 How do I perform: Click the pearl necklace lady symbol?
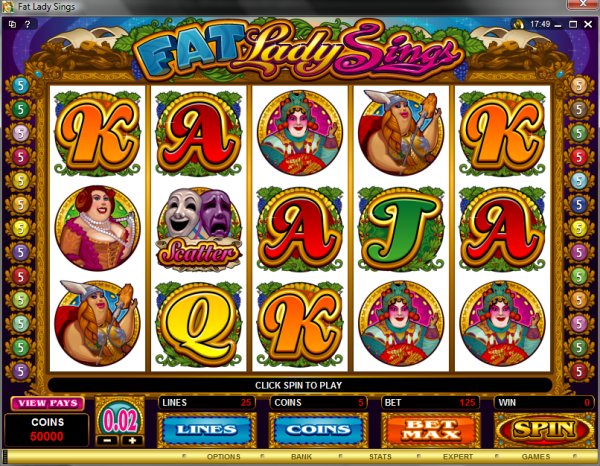coord(97,228)
